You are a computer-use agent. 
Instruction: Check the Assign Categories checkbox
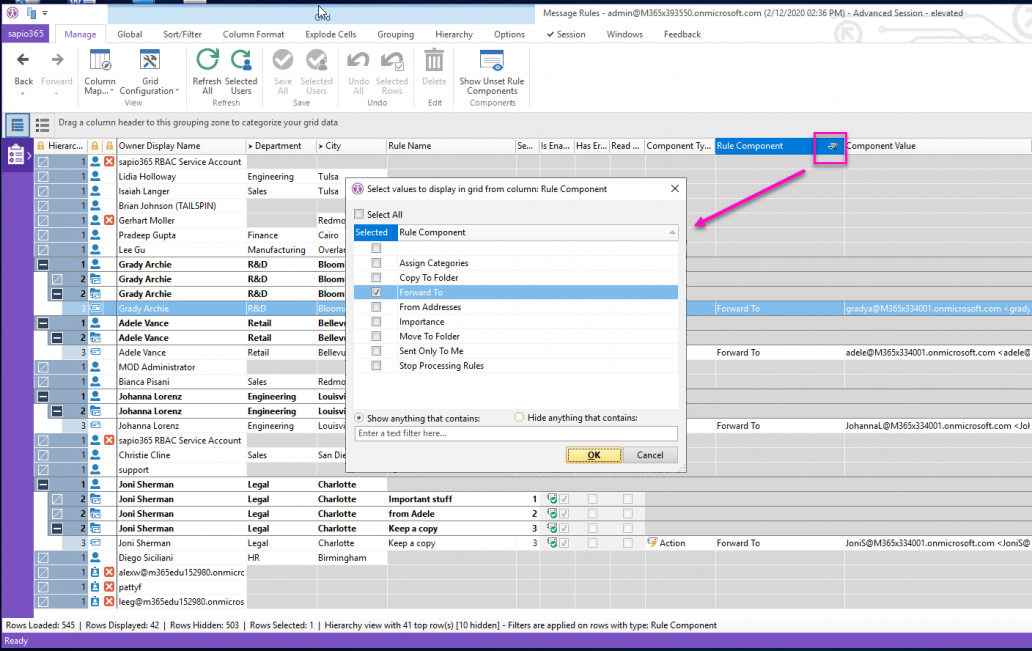pos(376,263)
